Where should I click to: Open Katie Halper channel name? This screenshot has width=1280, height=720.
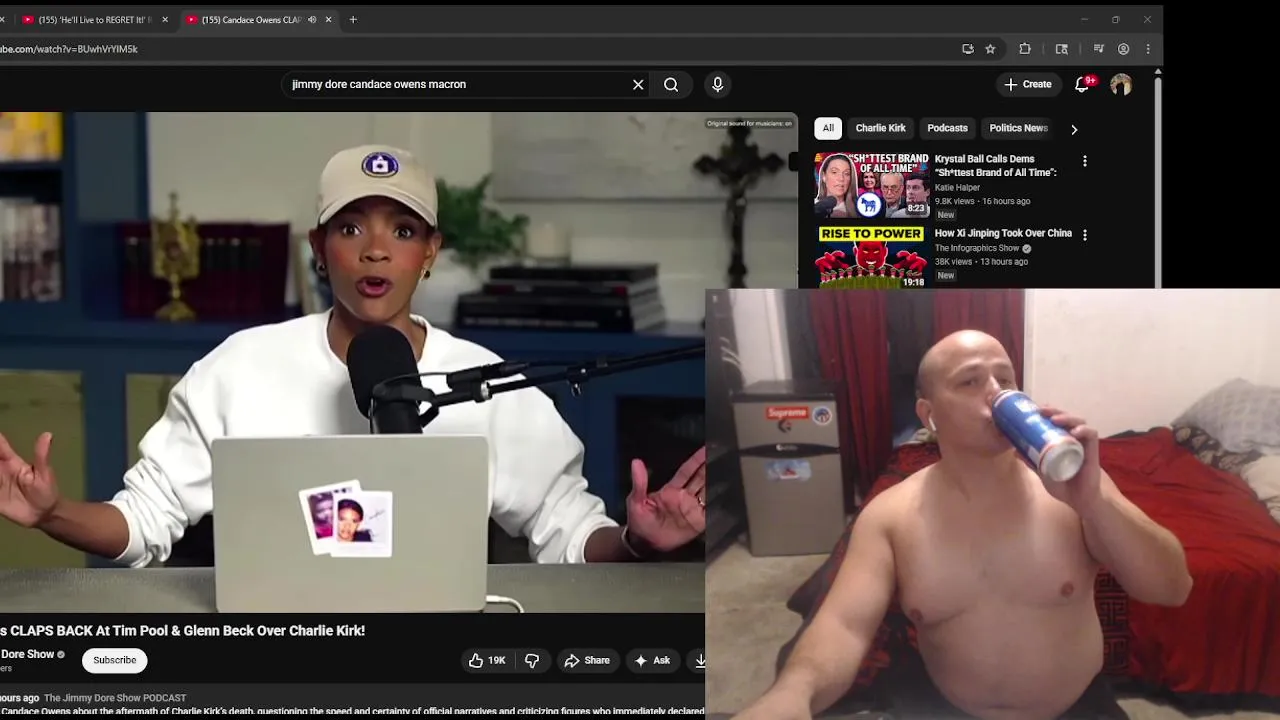coord(957,188)
